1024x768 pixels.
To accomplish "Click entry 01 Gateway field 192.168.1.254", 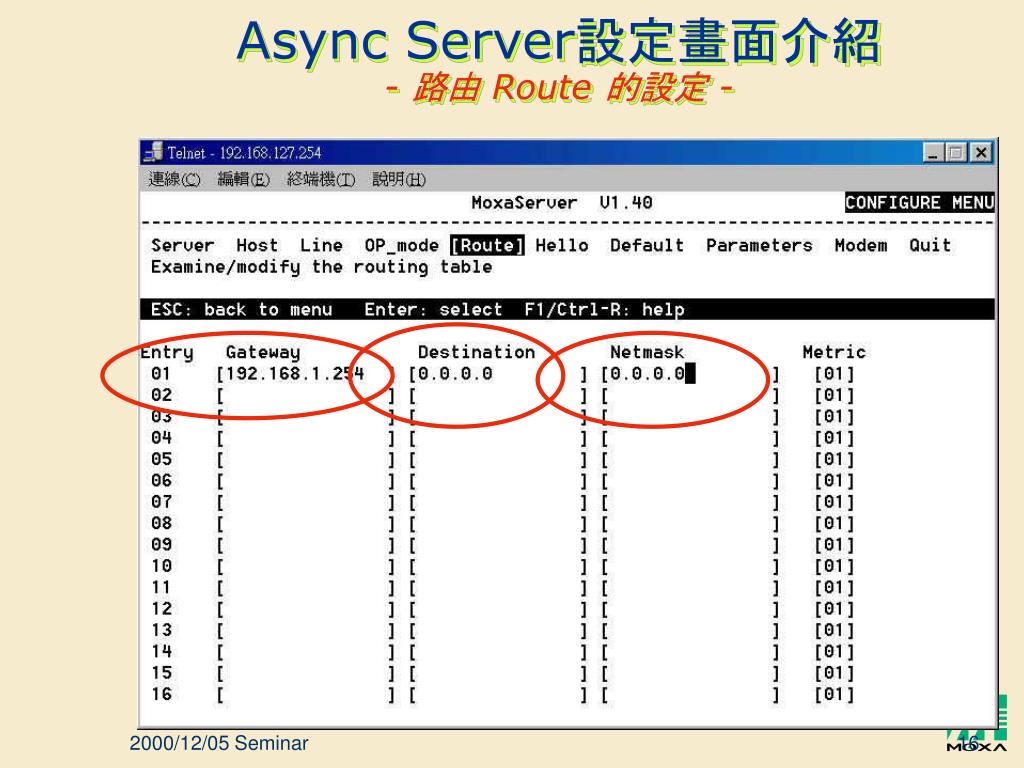I will click(306, 374).
